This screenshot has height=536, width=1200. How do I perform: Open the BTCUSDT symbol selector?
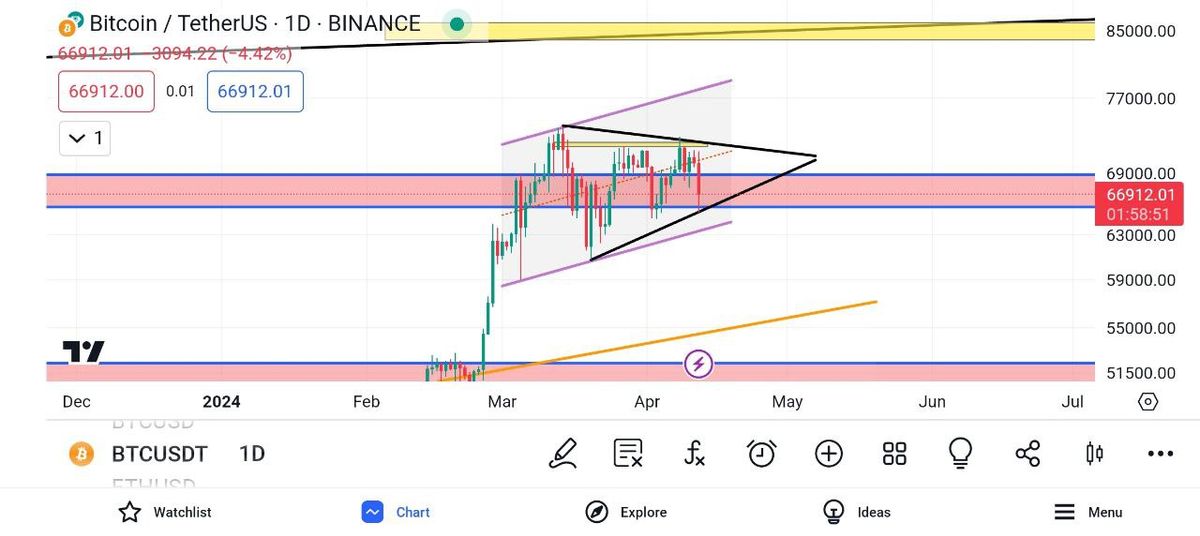point(159,454)
